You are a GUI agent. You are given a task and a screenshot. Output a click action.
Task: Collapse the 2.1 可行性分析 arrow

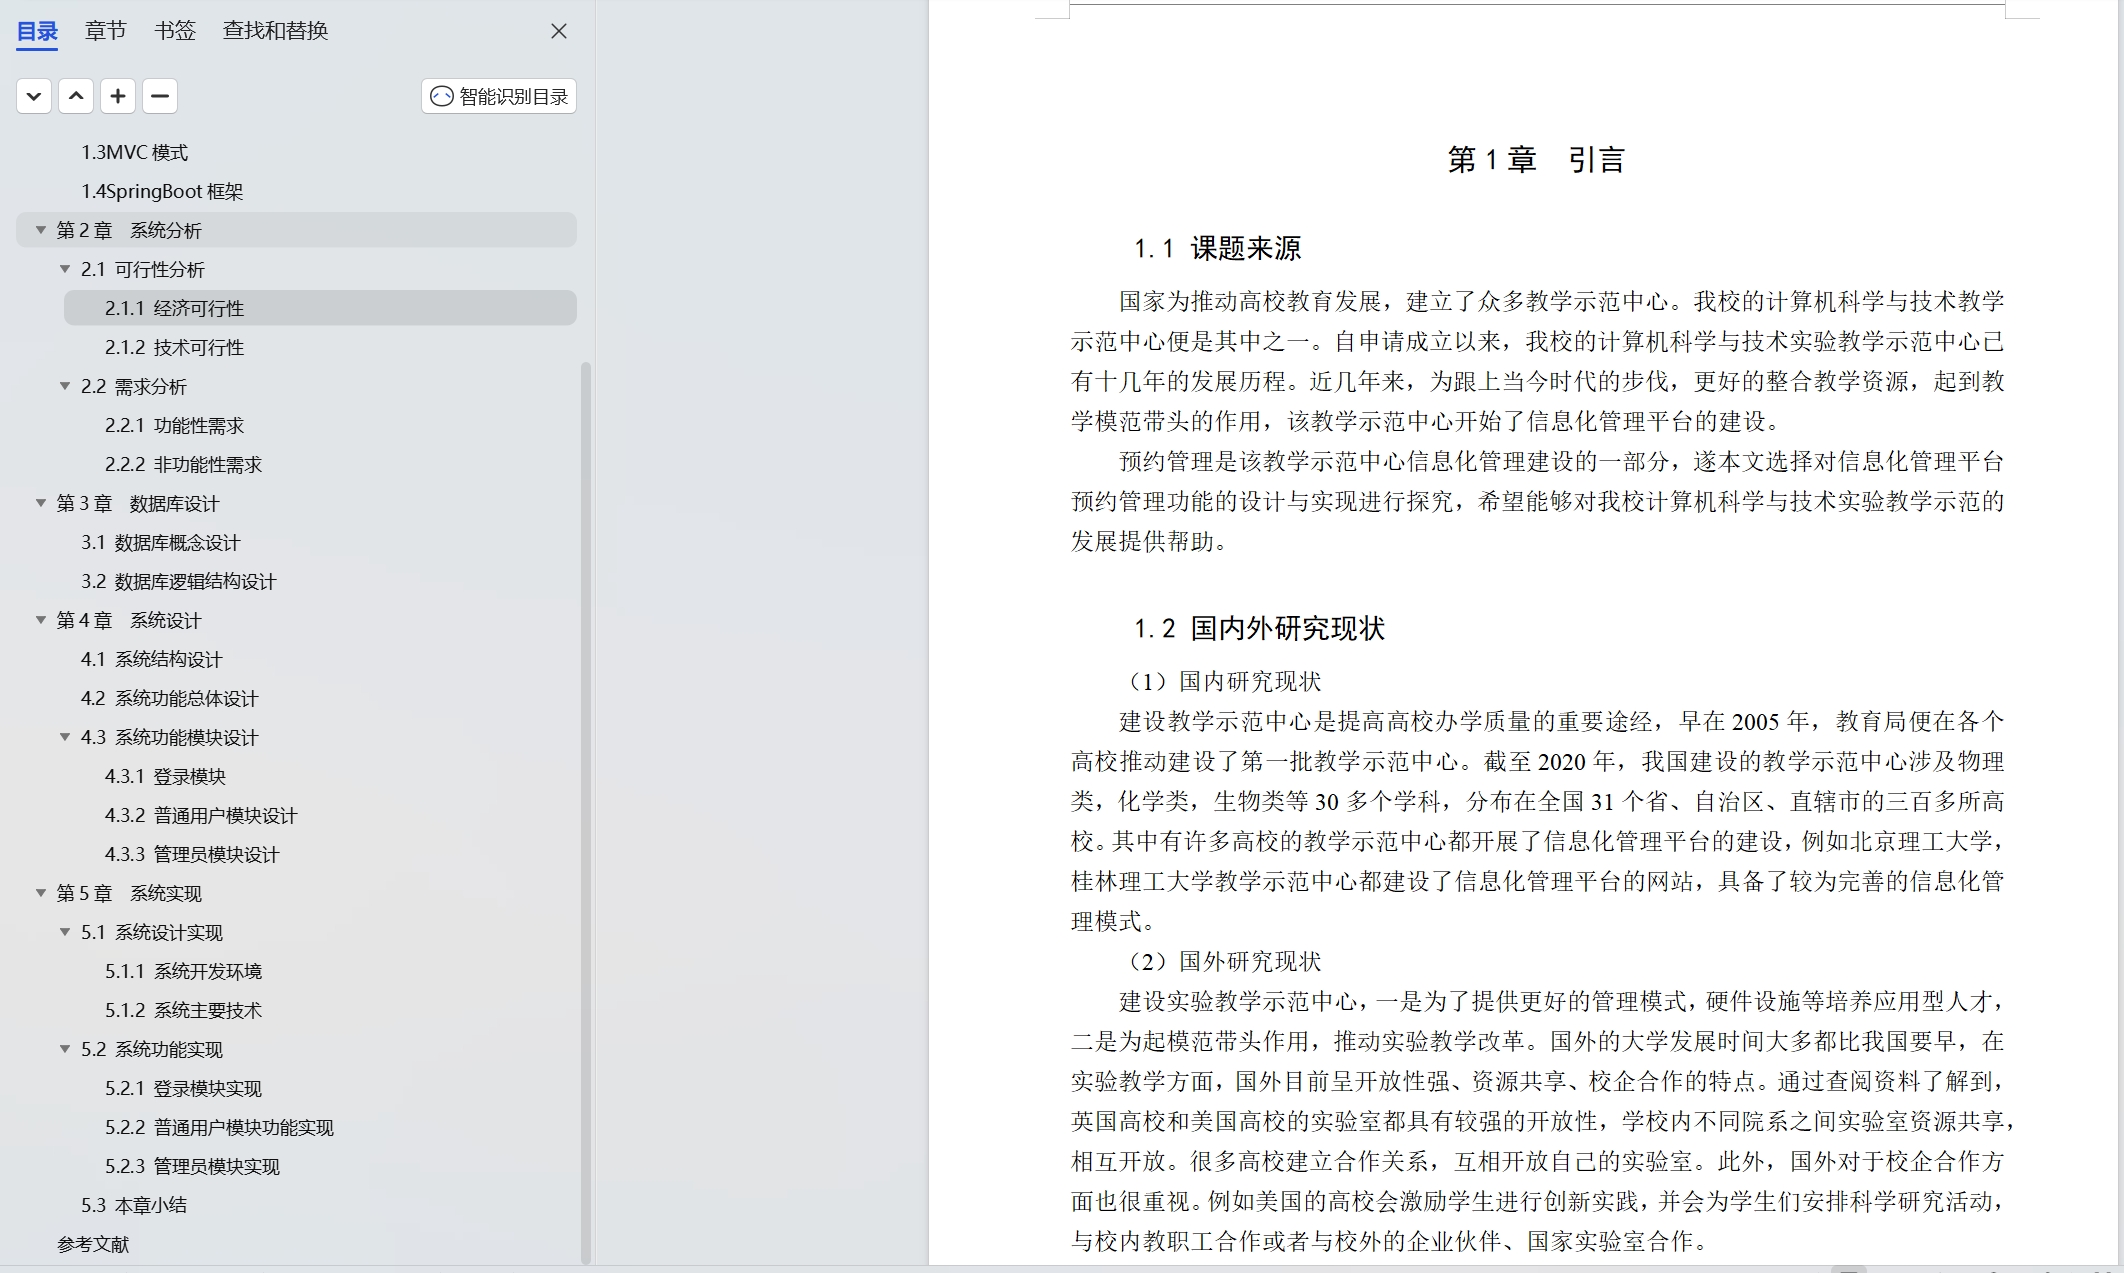[x=65, y=269]
